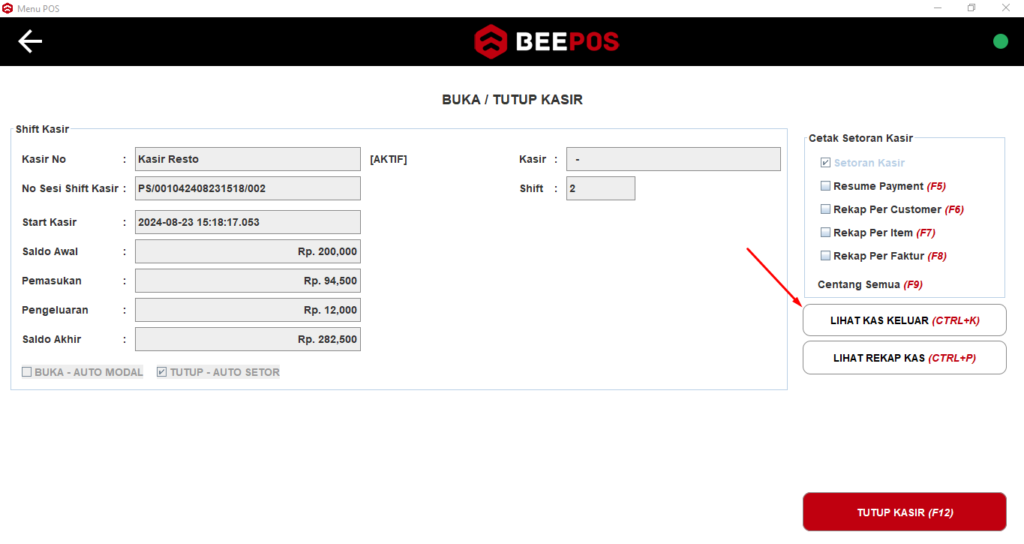1024x544 pixels.
Task: Click the green connection status indicator
Action: click(x=999, y=41)
